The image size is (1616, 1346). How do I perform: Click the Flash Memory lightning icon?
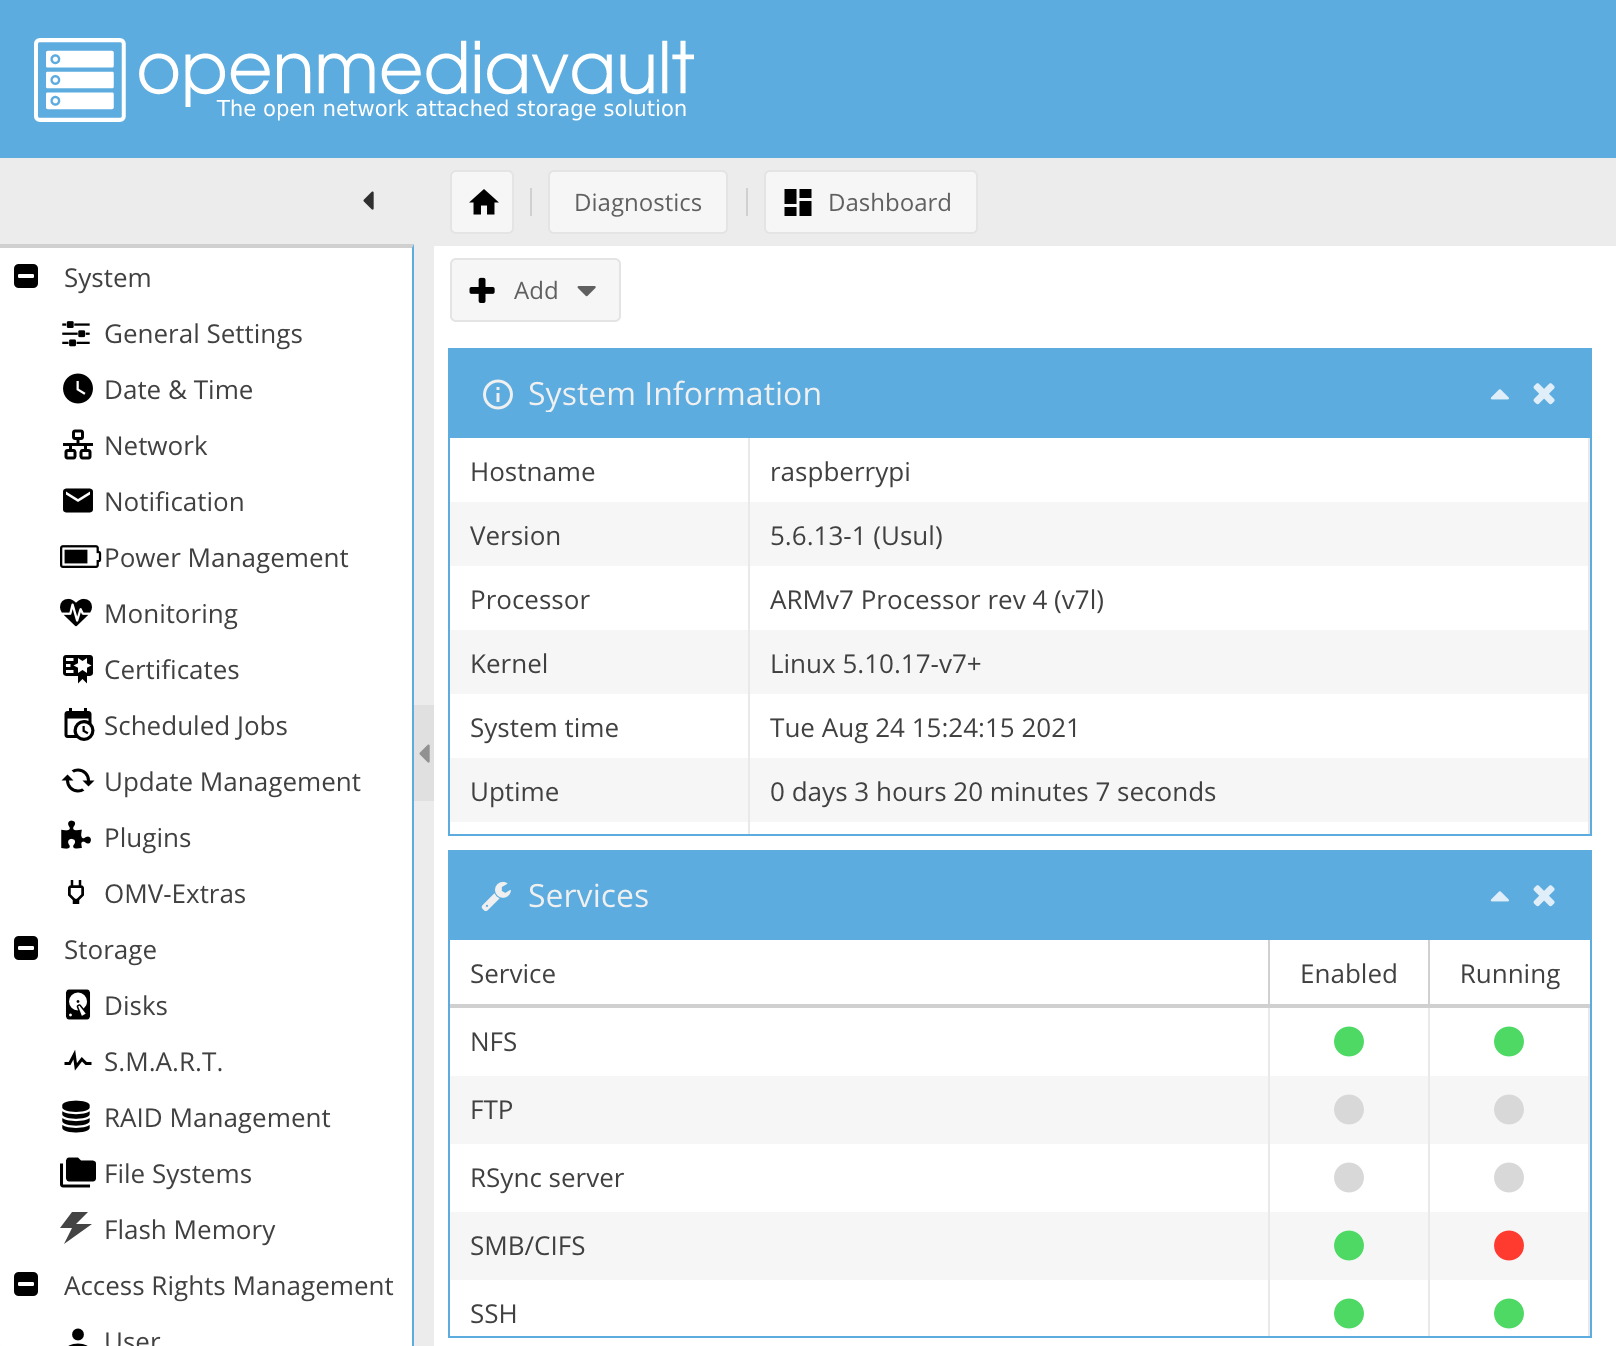click(76, 1228)
